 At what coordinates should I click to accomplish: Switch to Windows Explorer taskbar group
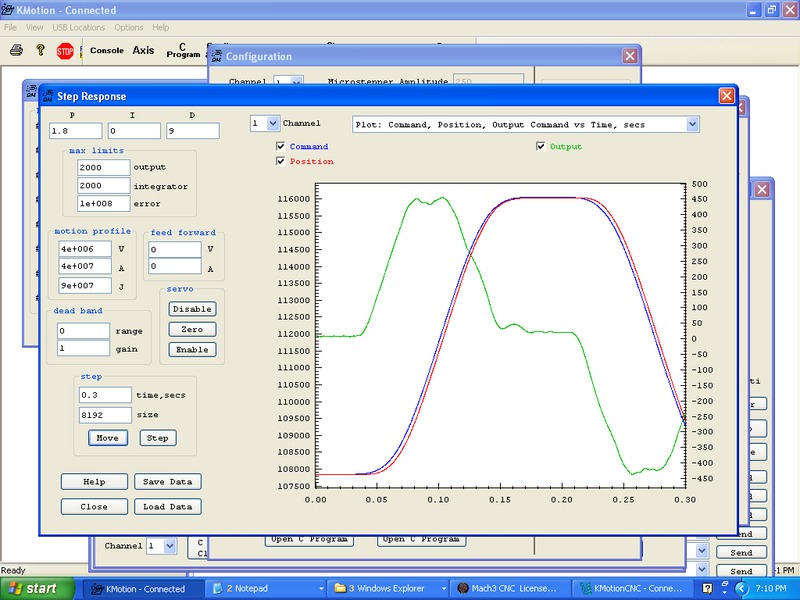[x=386, y=589]
